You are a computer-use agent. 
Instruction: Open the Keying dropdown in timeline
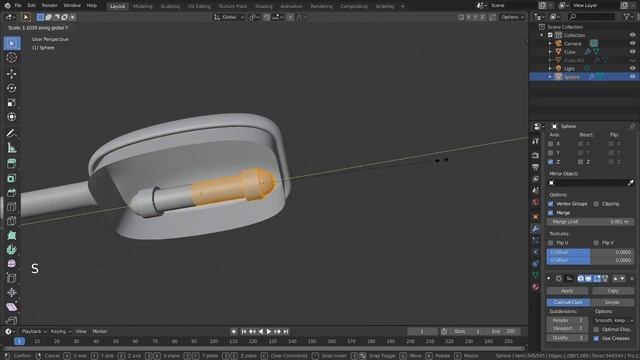61,331
